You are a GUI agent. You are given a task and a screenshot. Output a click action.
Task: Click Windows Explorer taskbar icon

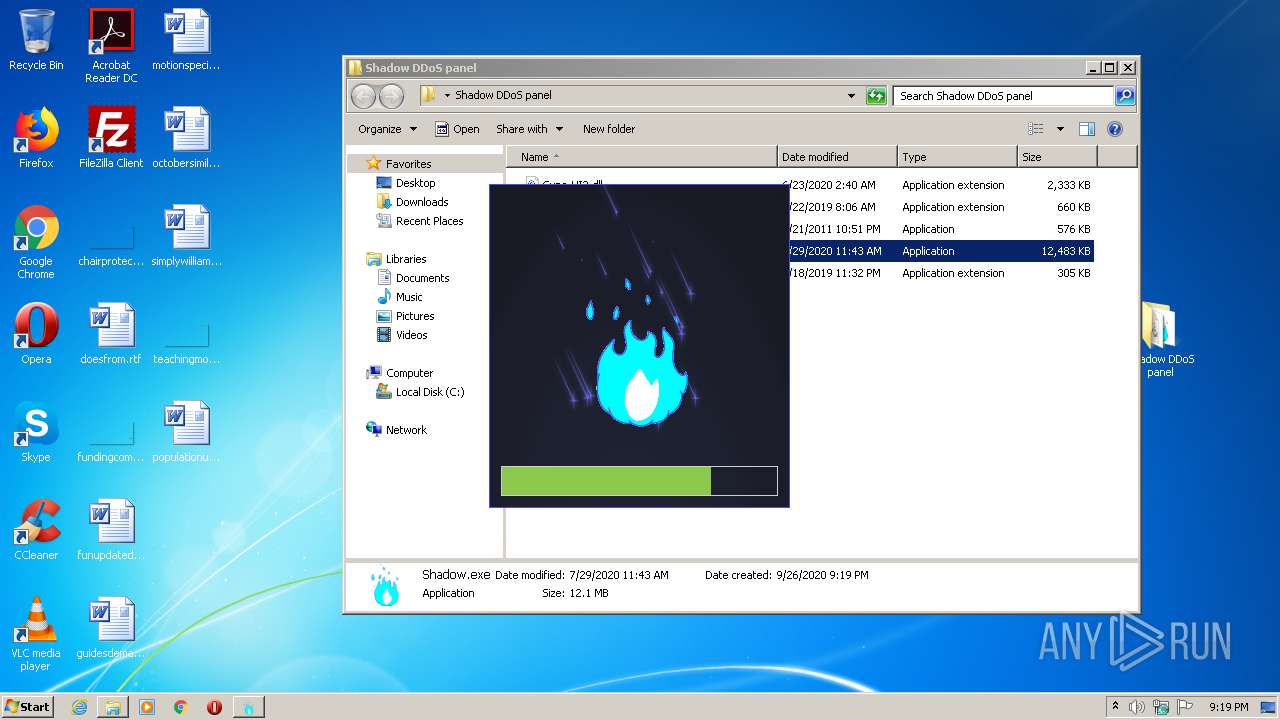[x=113, y=707]
